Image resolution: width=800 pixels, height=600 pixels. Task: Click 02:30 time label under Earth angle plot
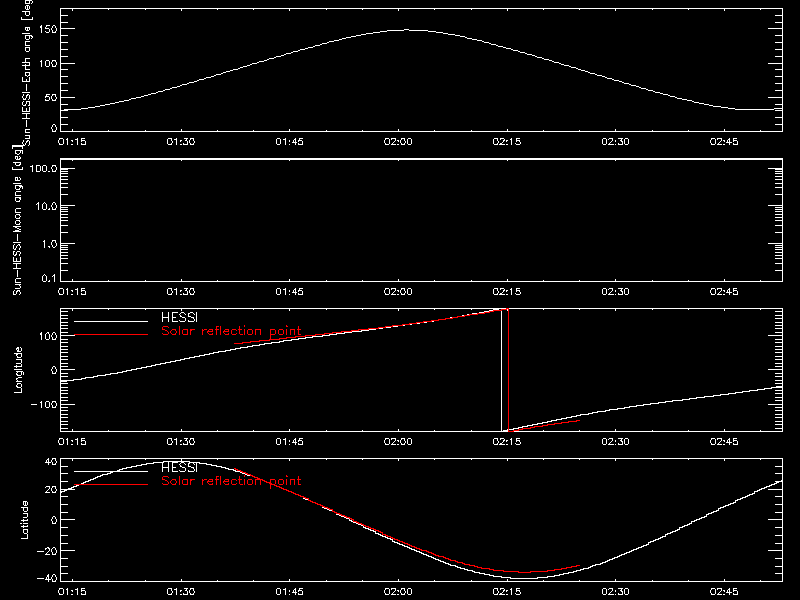(x=615, y=141)
